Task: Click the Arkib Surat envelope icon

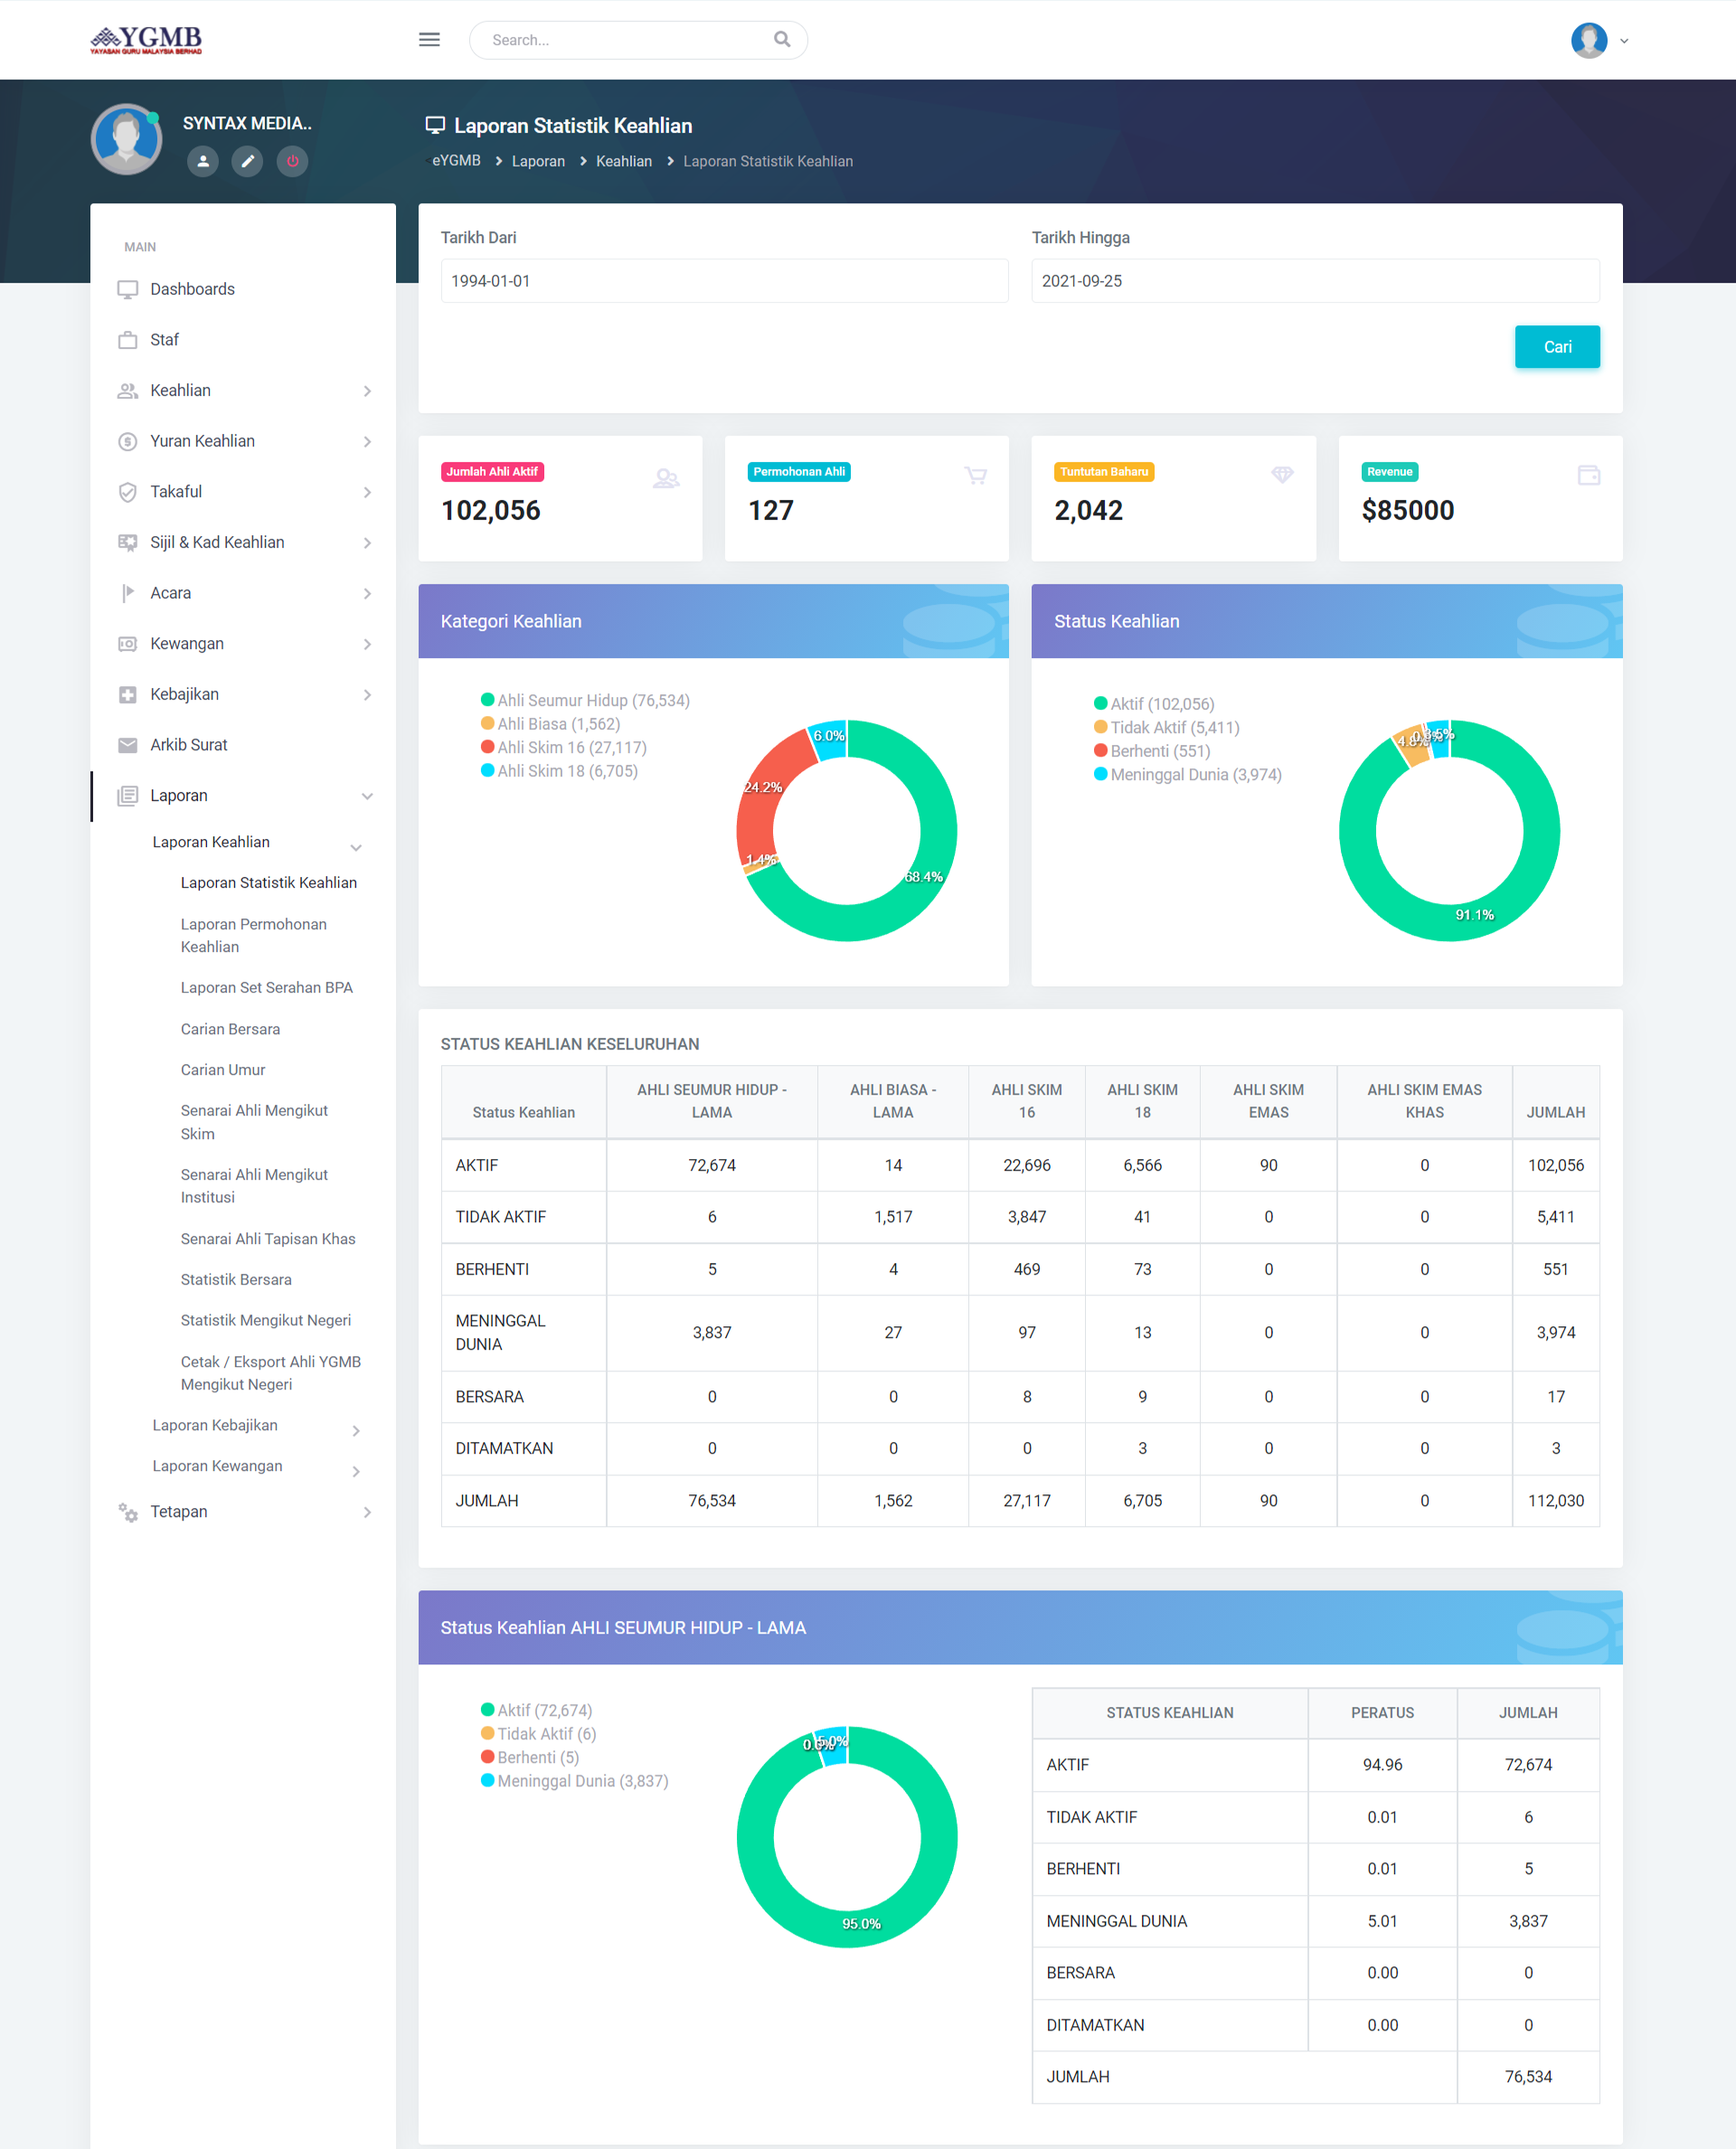Action: 127,745
